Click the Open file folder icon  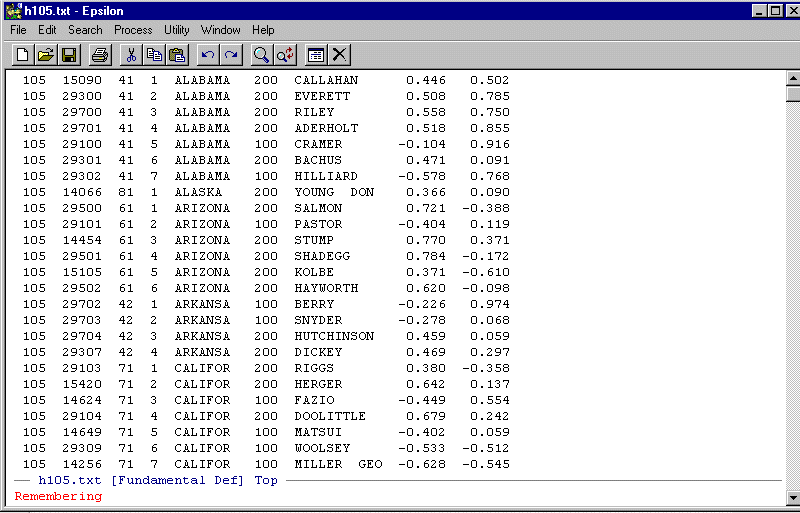tap(46, 55)
